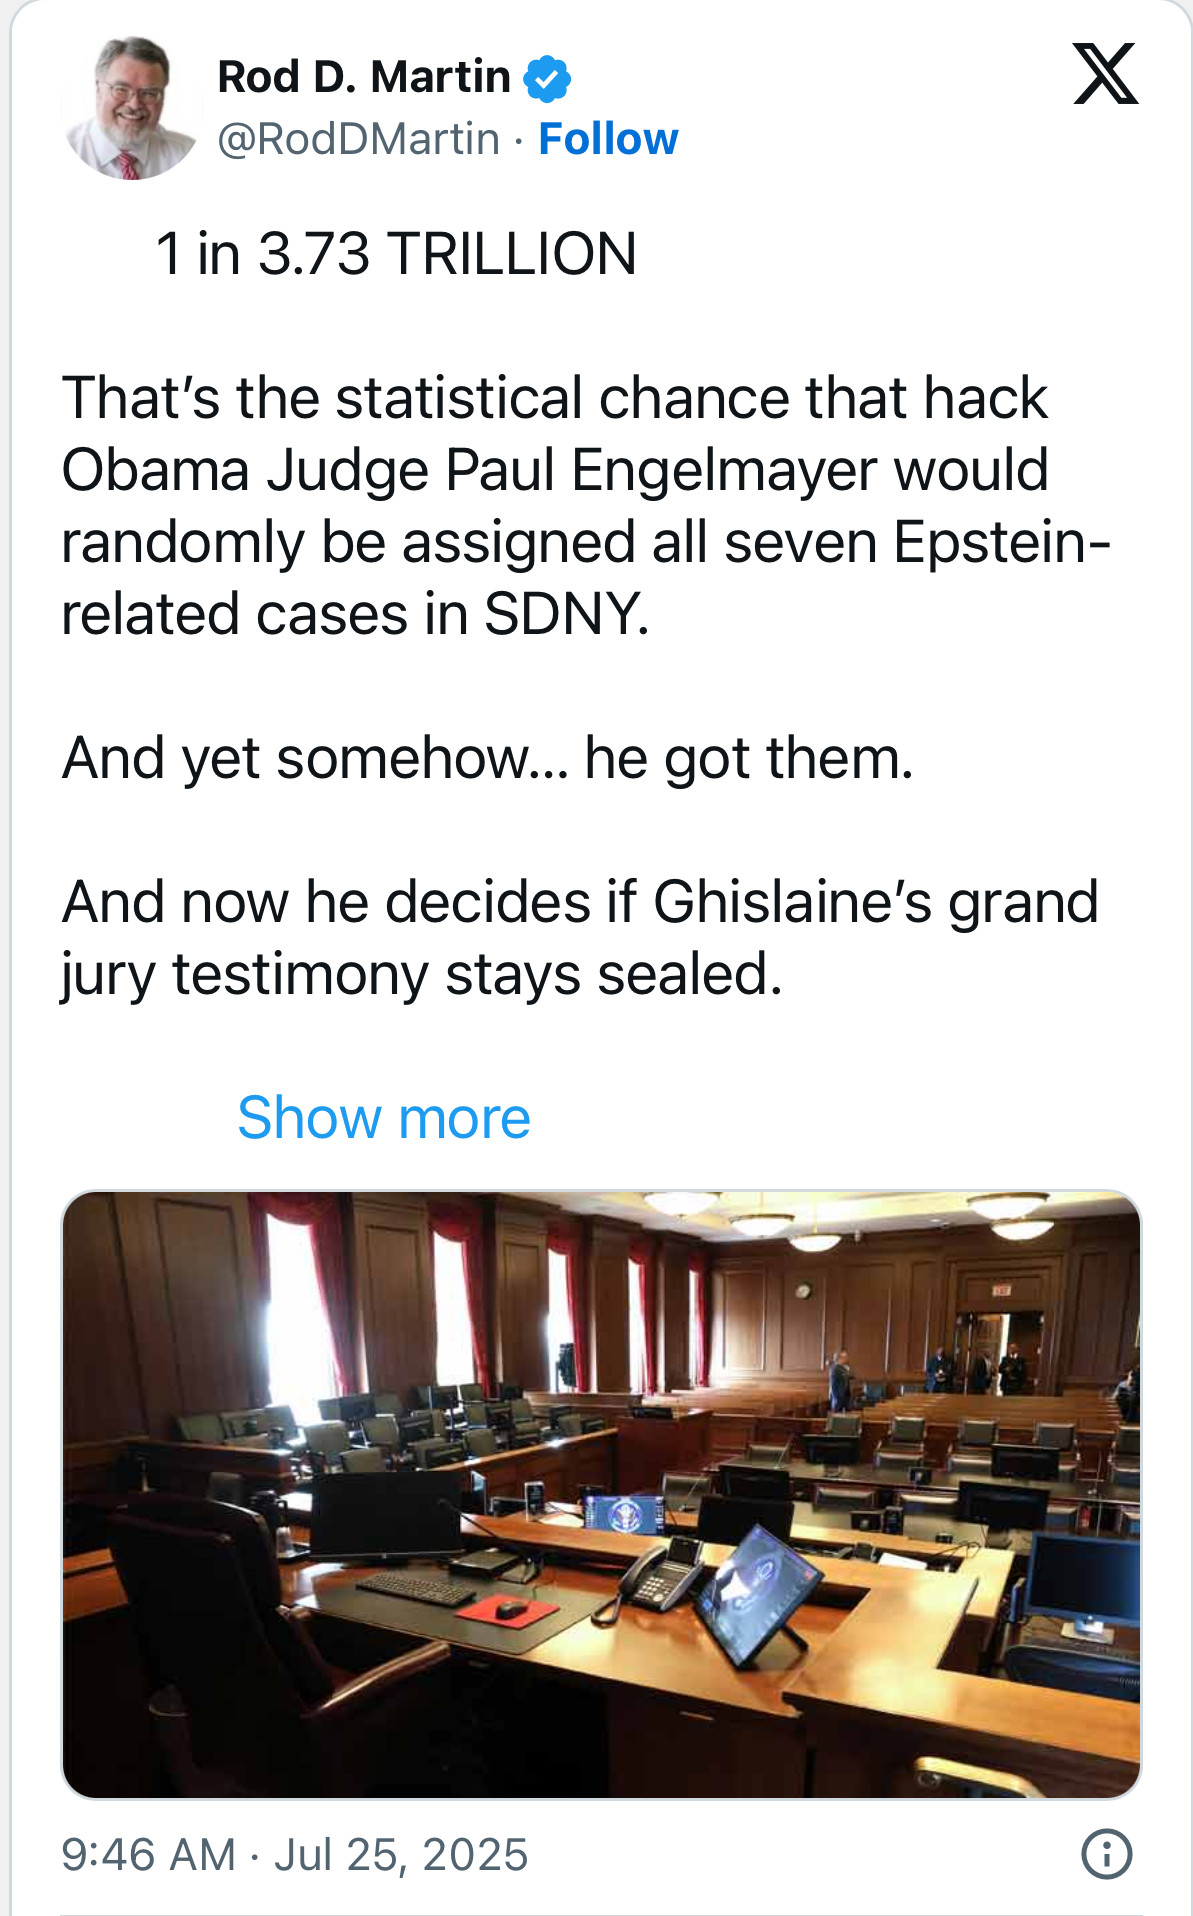This screenshot has height=1916, width=1193.
Task: Open the courtroom photo attachment
Action: click(x=601, y=1494)
